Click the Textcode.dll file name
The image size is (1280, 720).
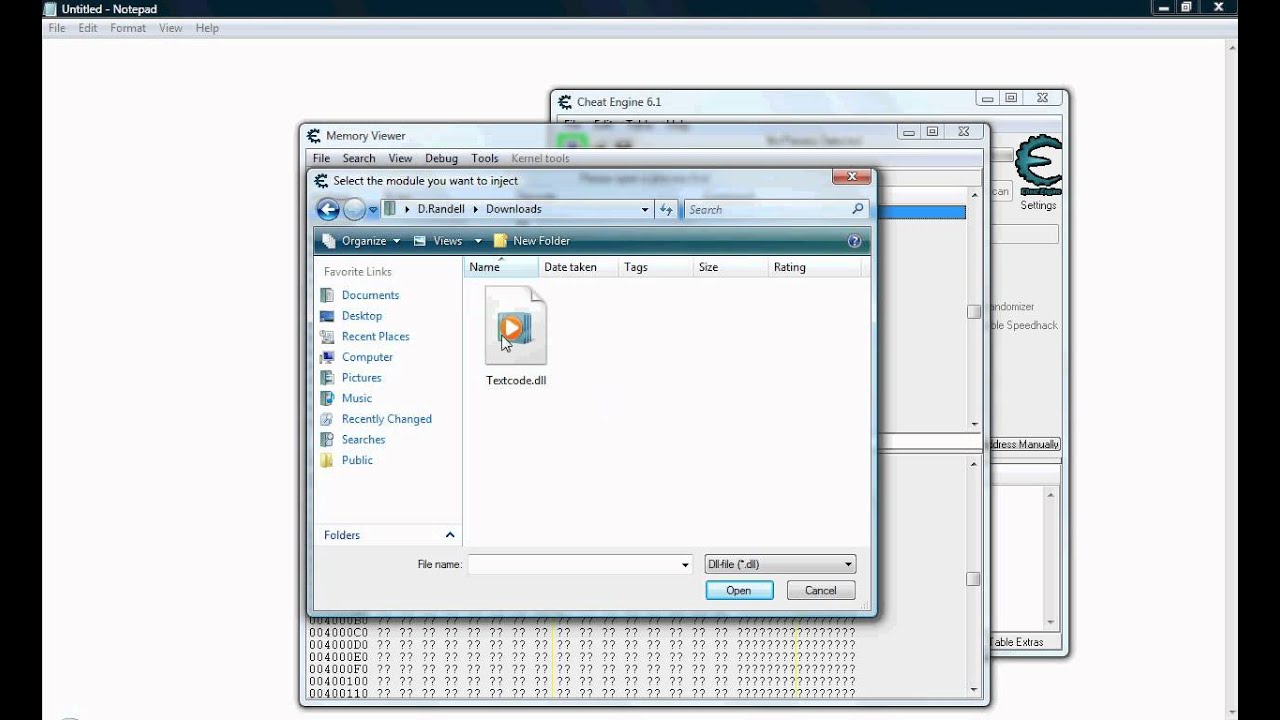point(516,380)
